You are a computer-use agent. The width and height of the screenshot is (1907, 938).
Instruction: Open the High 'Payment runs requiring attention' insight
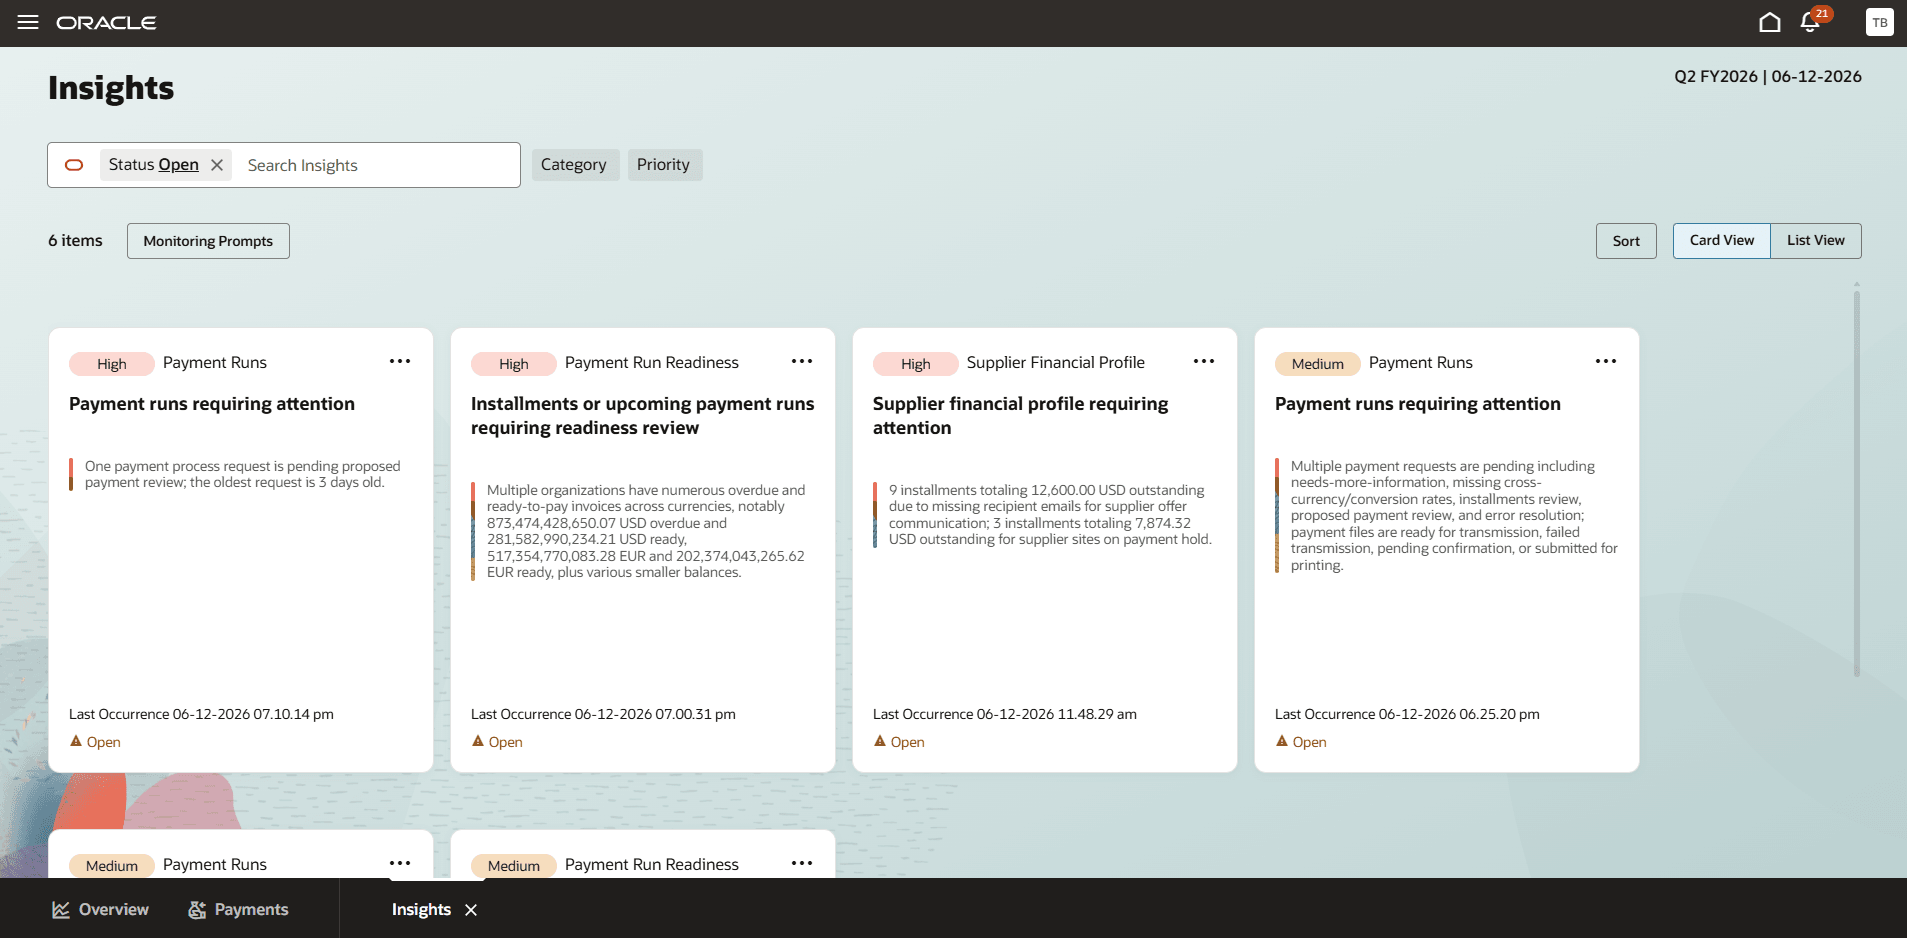point(212,404)
